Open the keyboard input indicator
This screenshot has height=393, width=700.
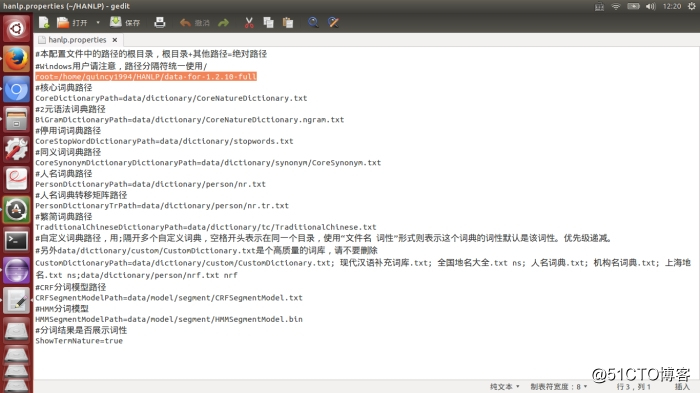pyautogui.click(x=600, y=6)
